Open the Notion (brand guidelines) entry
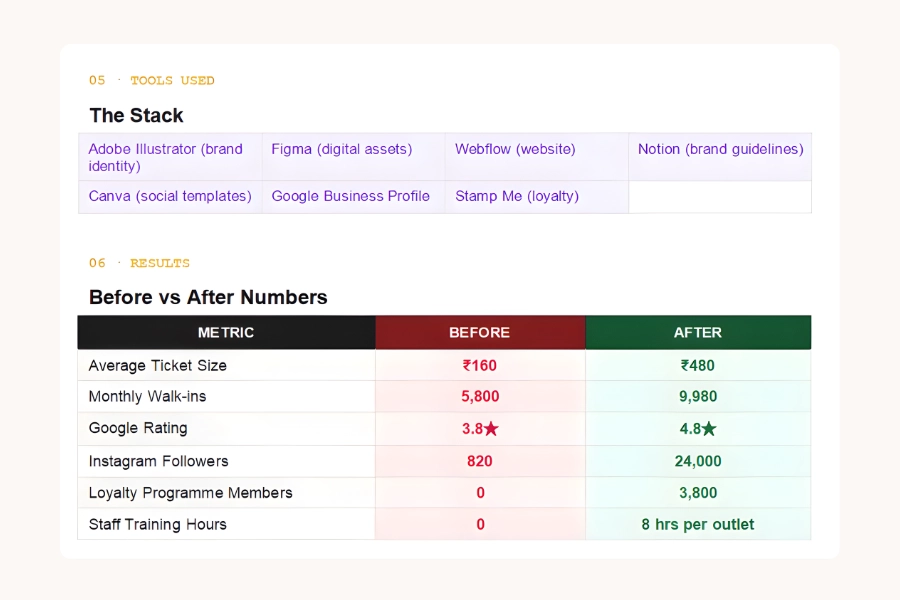Viewport: 900px width, 600px height. point(720,149)
